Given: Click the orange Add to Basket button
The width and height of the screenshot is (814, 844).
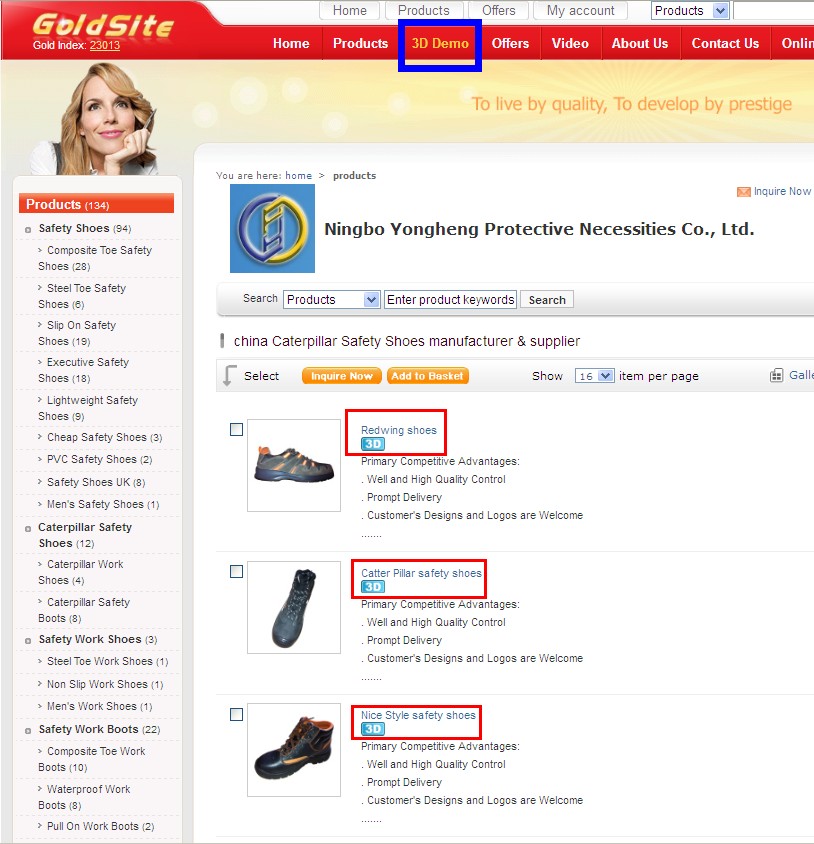Looking at the screenshot, I should (427, 376).
